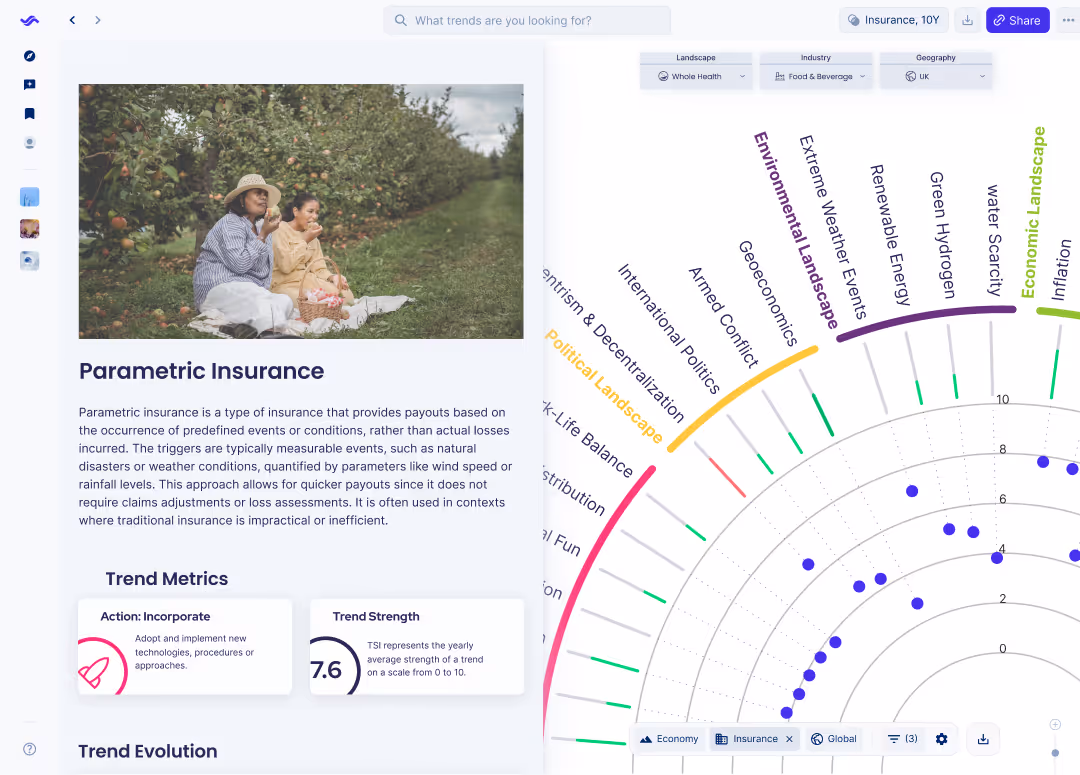The image size is (1080, 775).
Task: Select the Renewable Energy trend label
Action: click(x=890, y=235)
